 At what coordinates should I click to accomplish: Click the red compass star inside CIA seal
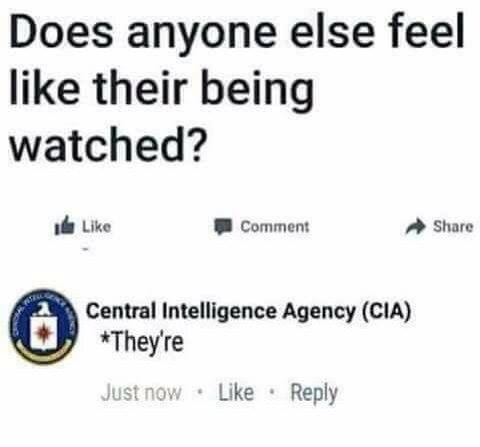43,333
